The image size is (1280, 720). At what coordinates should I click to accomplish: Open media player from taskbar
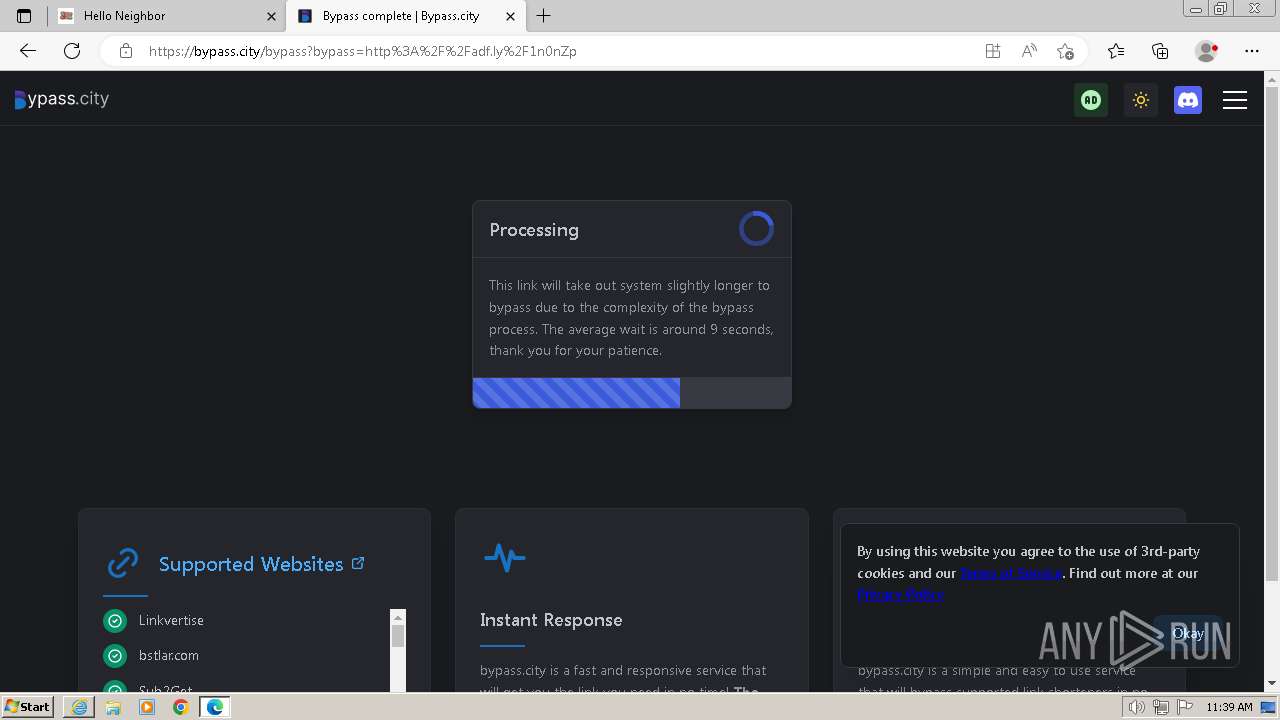point(147,707)
